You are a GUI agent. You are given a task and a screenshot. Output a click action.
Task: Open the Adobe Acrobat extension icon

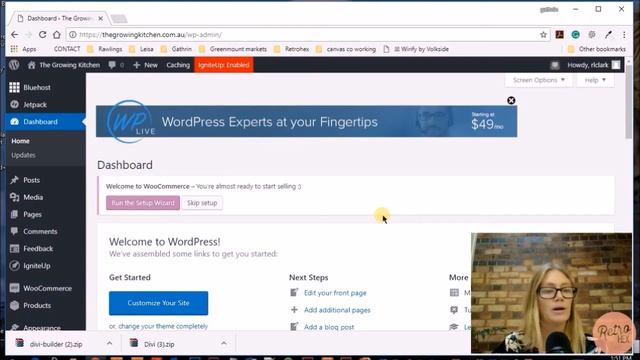[x=560, y=35]
